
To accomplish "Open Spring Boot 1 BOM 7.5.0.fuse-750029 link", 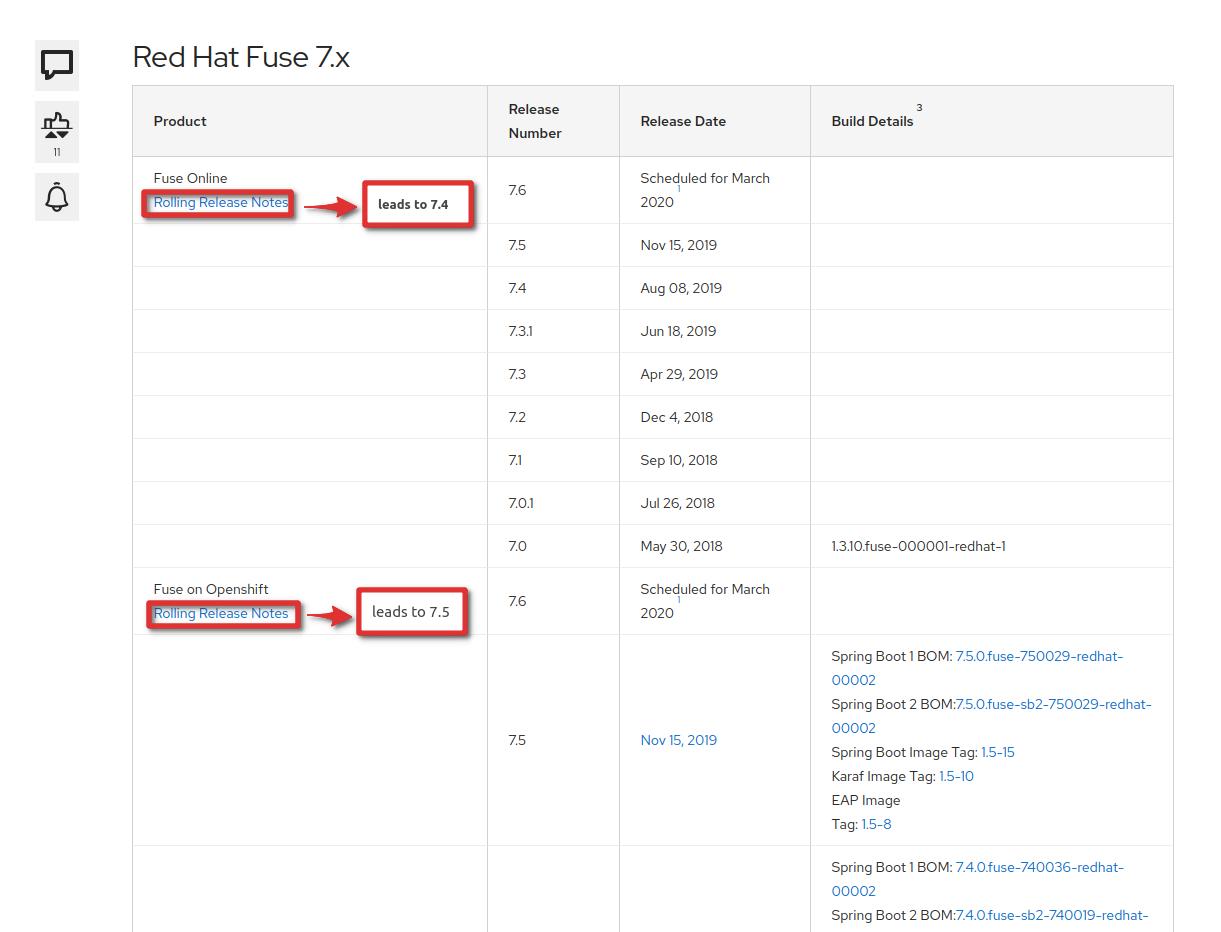I will [x=1038, y=657].
